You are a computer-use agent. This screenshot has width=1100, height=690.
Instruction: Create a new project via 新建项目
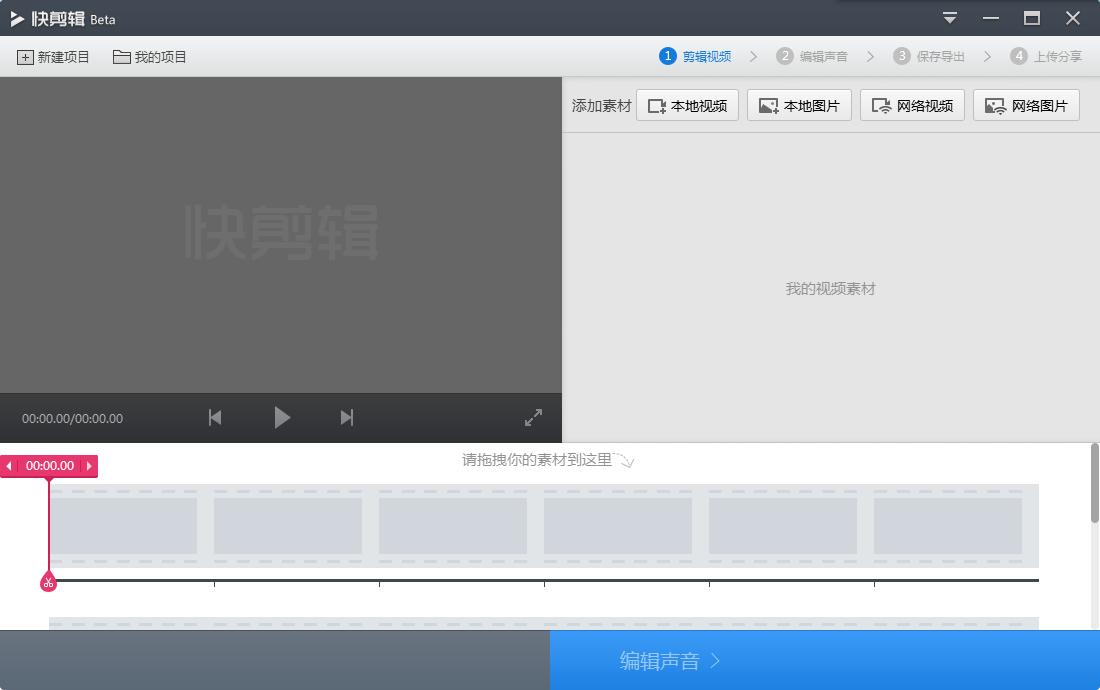(x=52, y=57)
